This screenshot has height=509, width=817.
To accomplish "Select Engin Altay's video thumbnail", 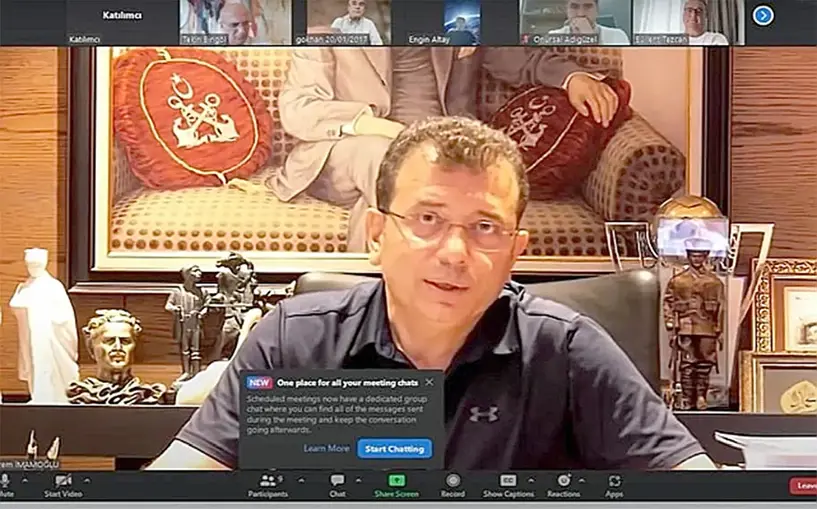I will coord(460,22).
